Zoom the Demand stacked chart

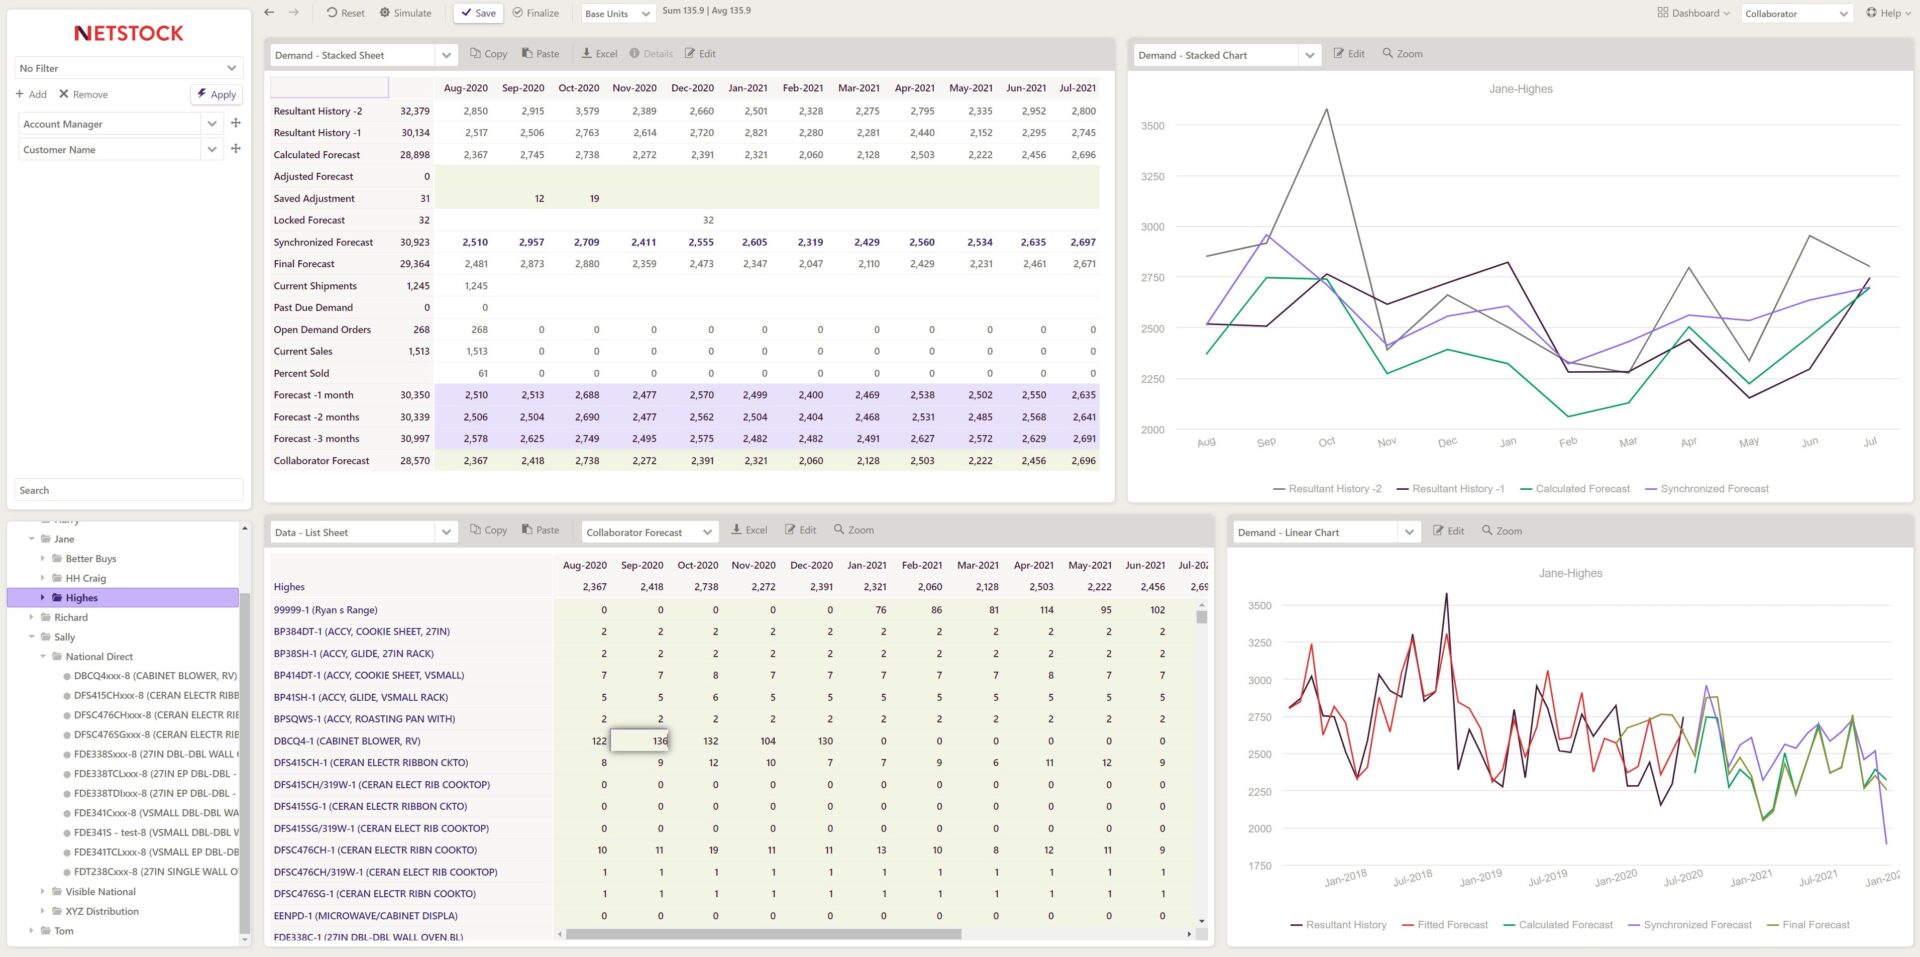(x=1402, y=54)
